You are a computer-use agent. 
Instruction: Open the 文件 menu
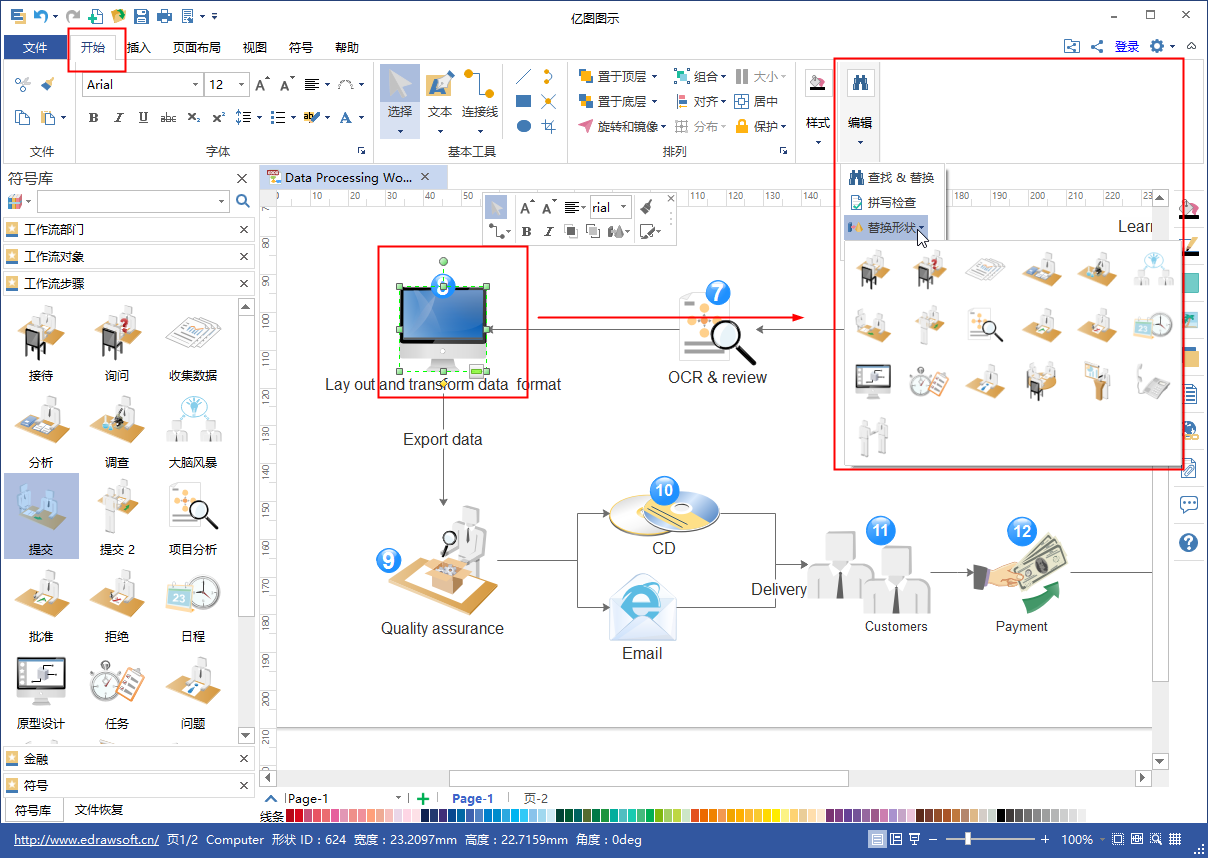35,47
